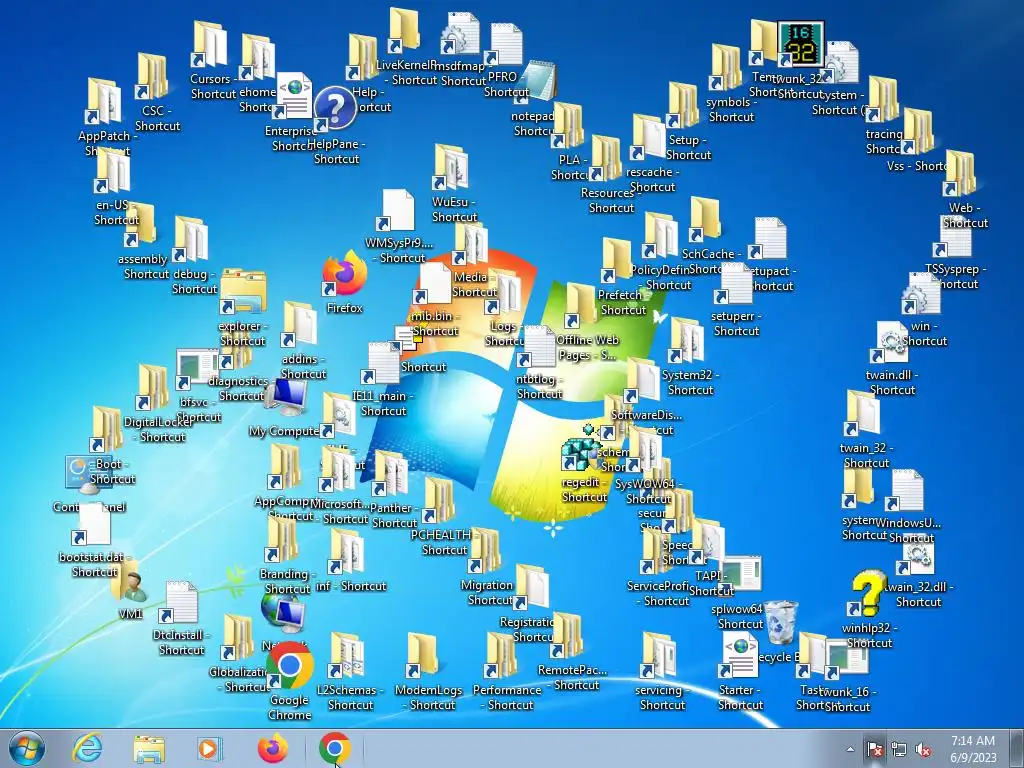Screen dimensions: 1024x768
Task: Open the explorer shortcut icon
Action: [x=242, y=291]
